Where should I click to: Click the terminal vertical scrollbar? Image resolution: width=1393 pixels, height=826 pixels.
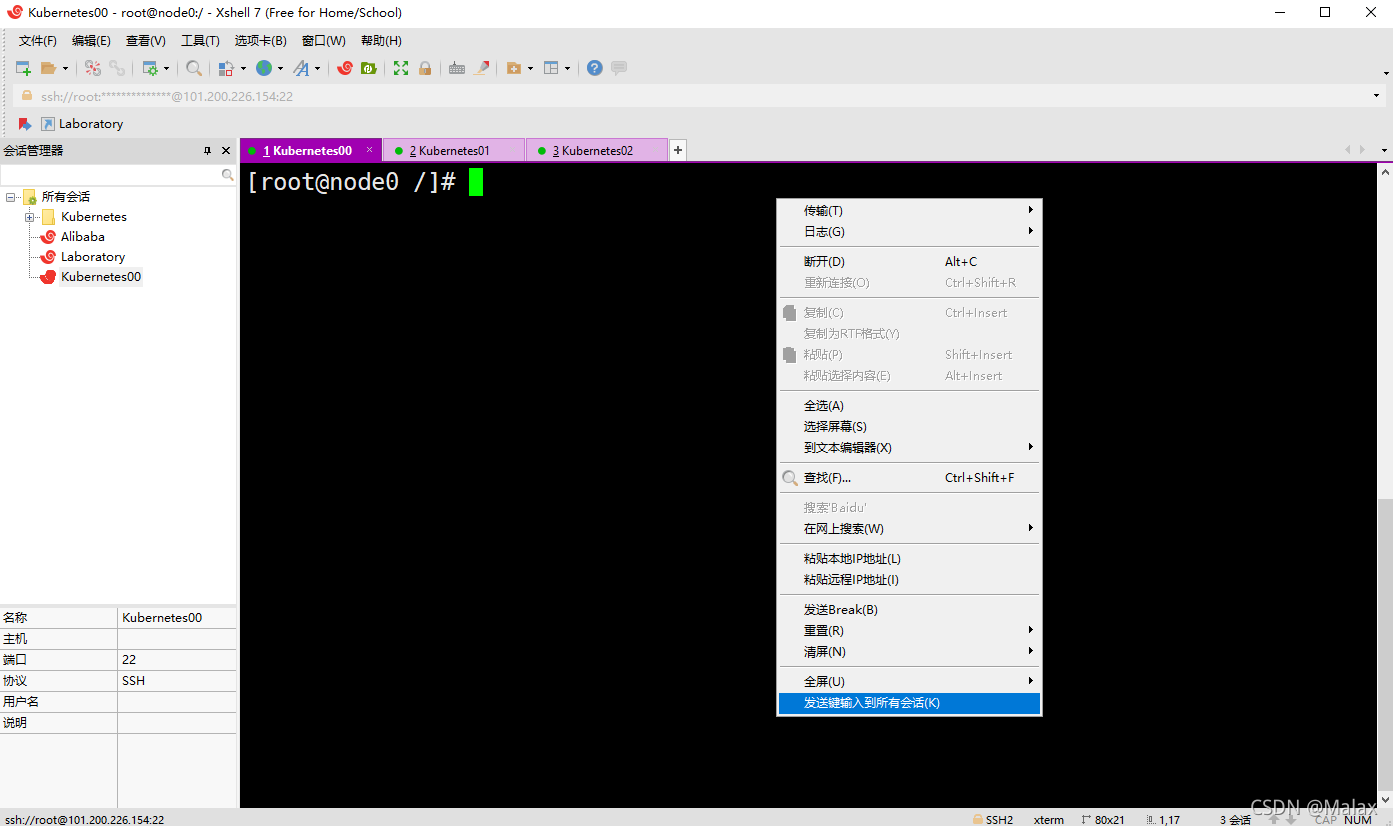(1385, 485)
